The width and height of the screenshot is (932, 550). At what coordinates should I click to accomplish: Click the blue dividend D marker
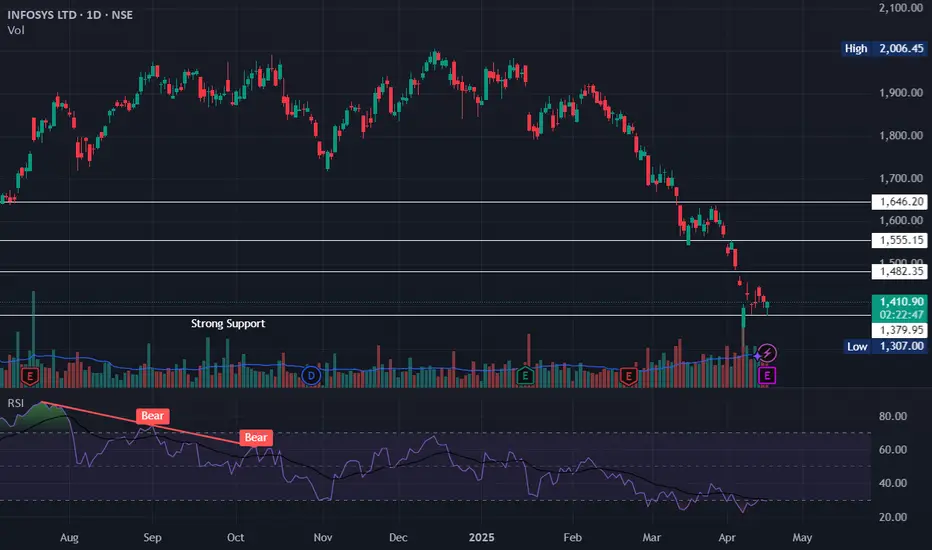click(311, 376)
